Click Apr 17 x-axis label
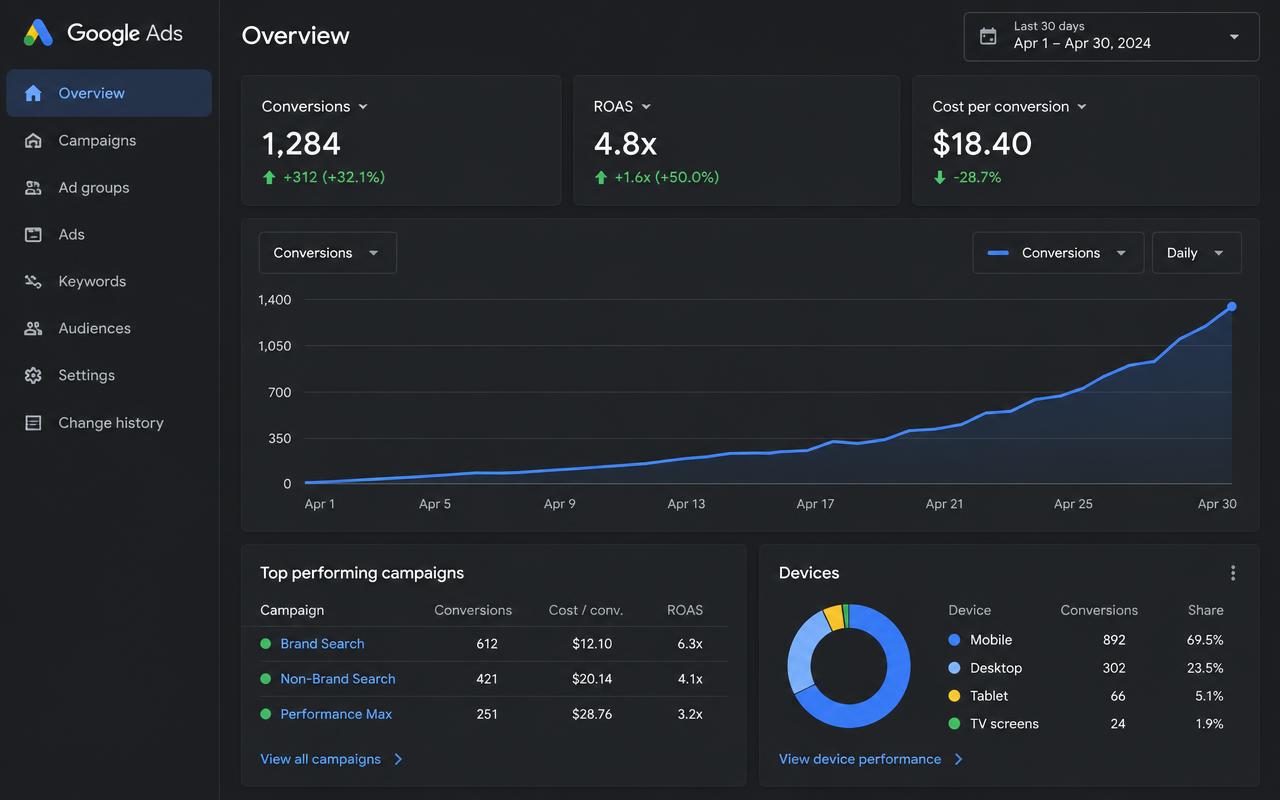 click(815, 504)
